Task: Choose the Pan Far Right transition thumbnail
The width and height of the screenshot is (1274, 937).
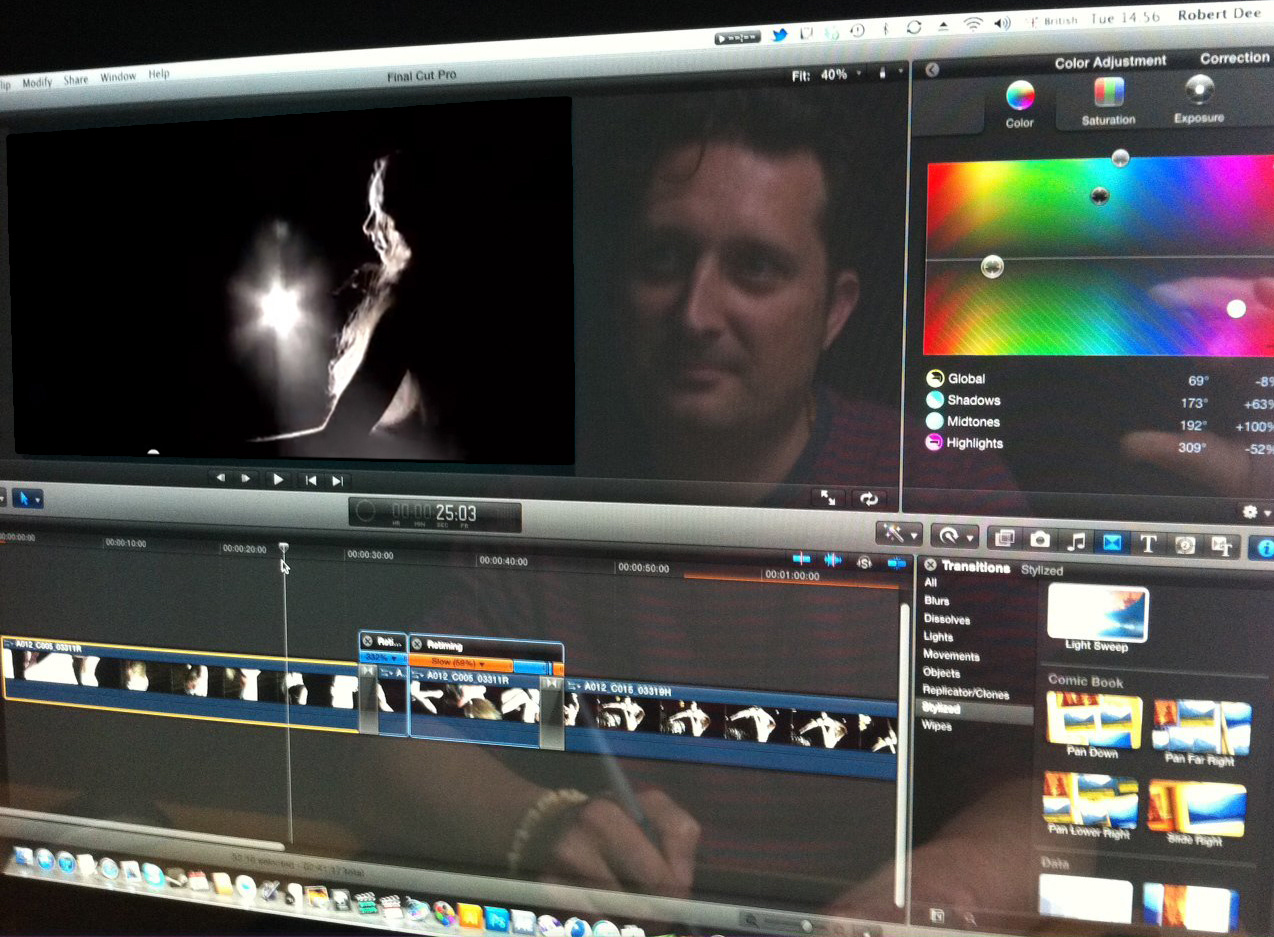Action: pos(1201,727)
